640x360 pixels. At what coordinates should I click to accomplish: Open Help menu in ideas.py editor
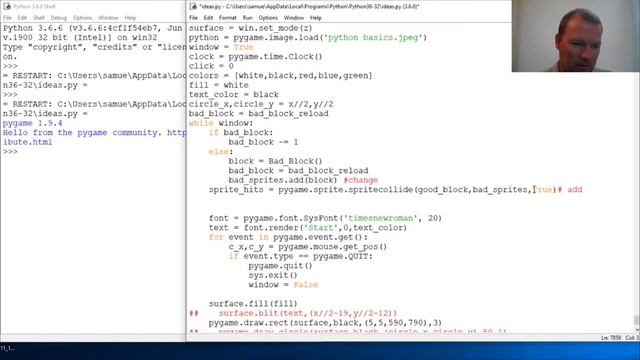pos(316,18)
